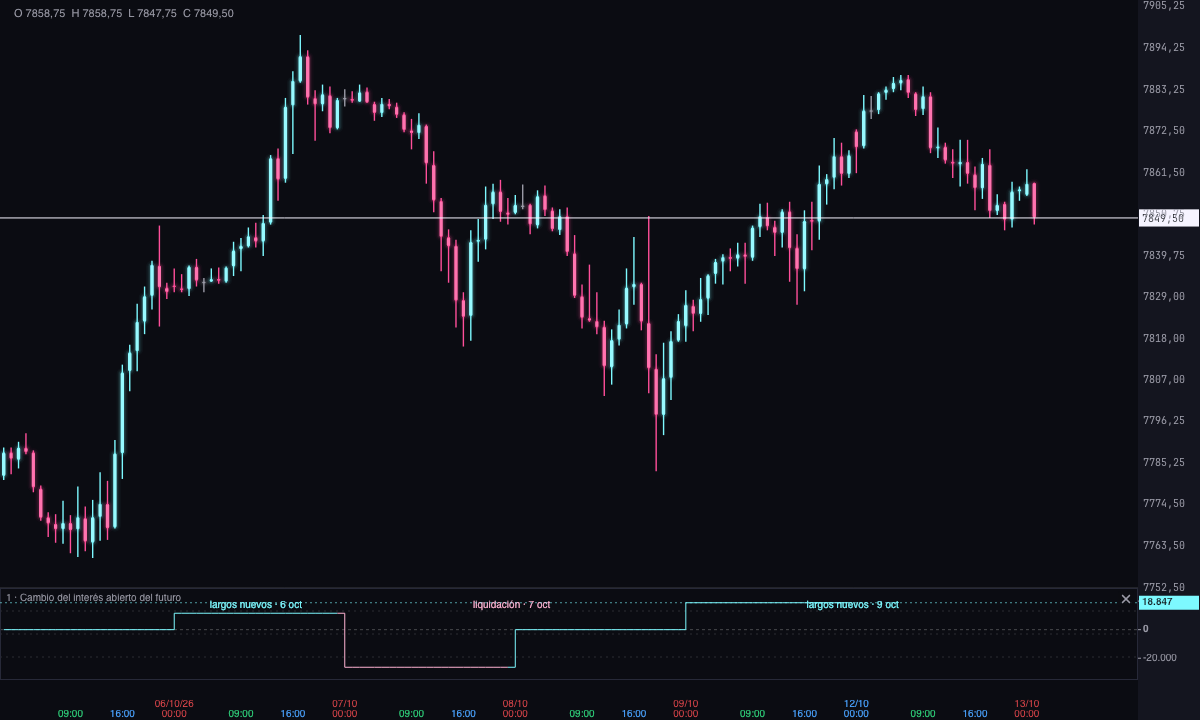Click the 7894,25 price axis label

(1164, 48)
